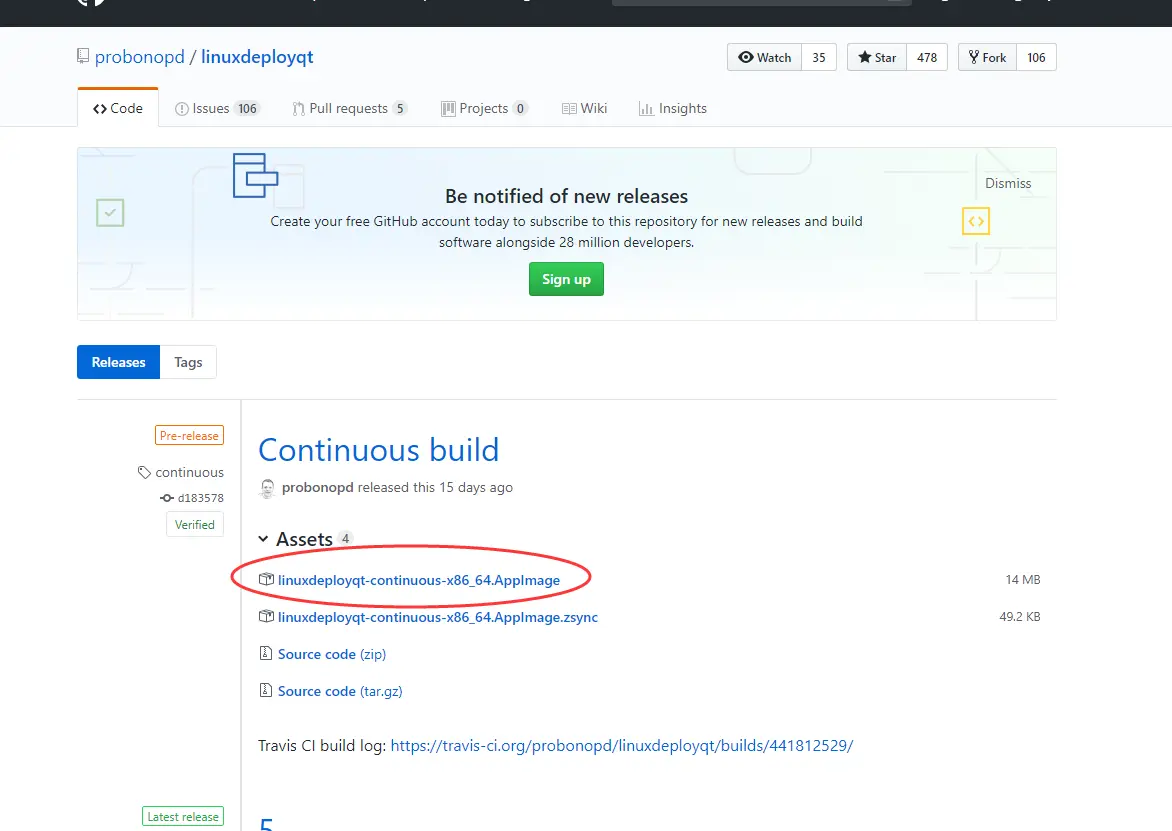Click the zip file icon for Source code (zip)
Screen dimensions: 1172x831
click(x=265, y=653)
